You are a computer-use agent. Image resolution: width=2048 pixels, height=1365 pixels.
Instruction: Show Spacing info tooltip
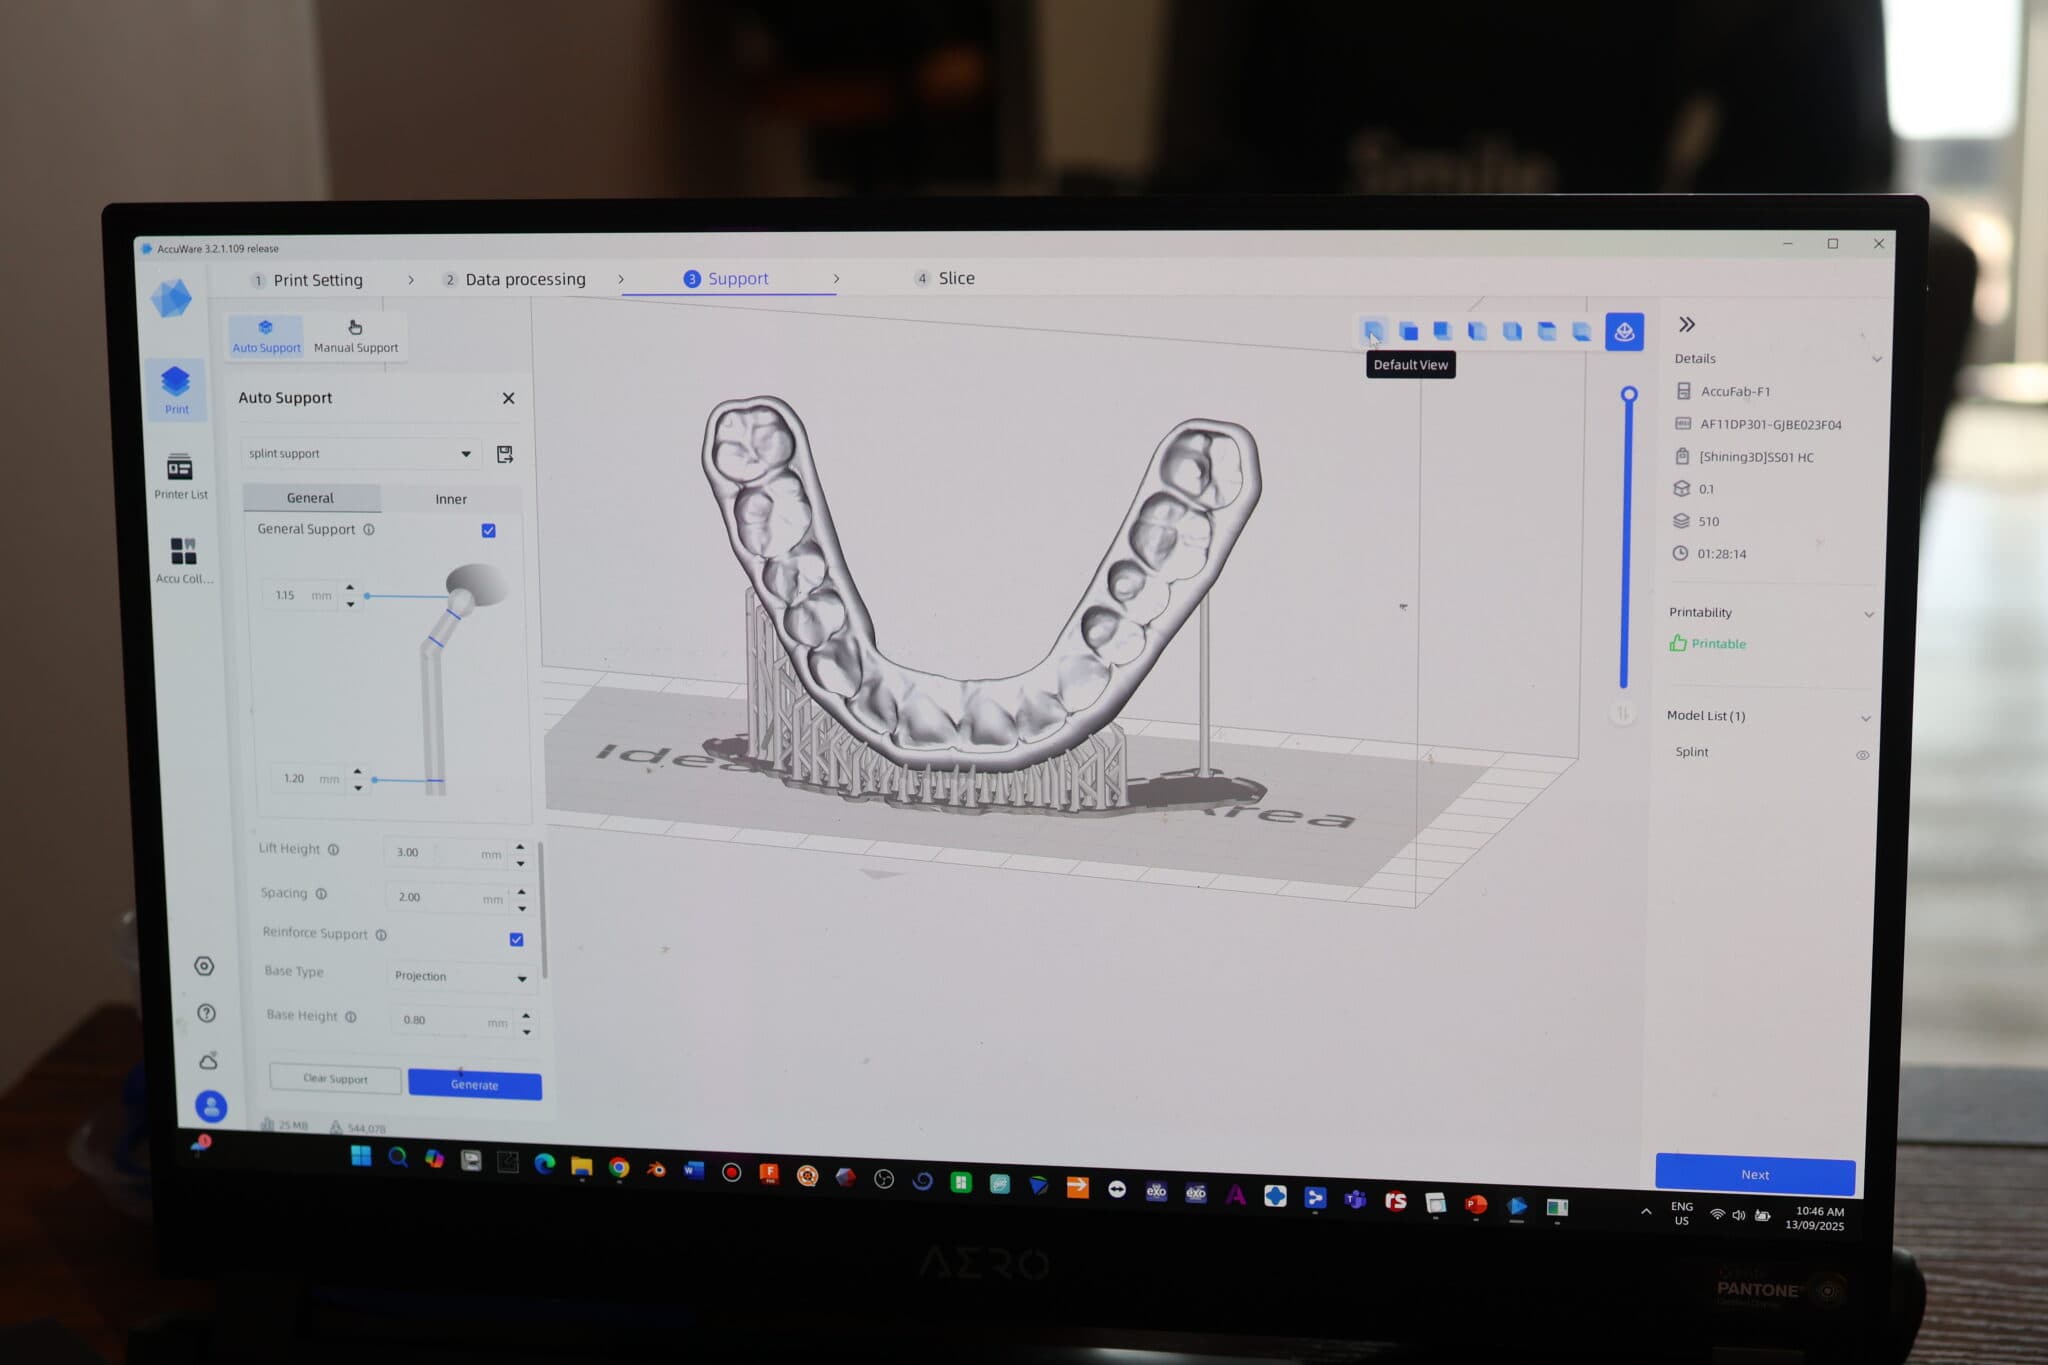click(321, 894)
